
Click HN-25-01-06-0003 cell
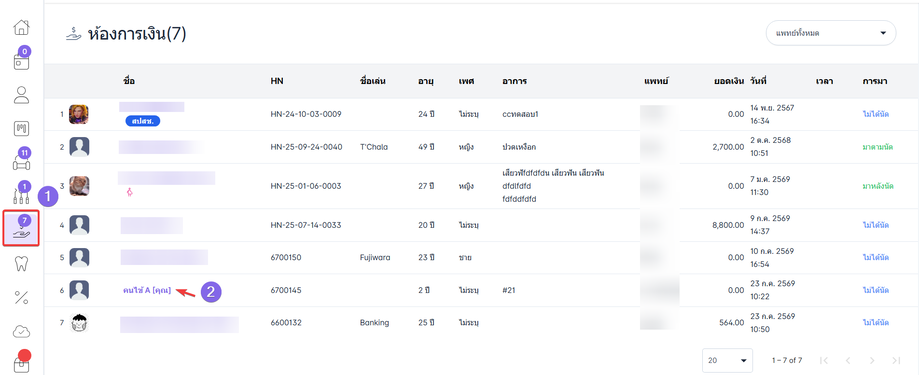pos(306,186)
